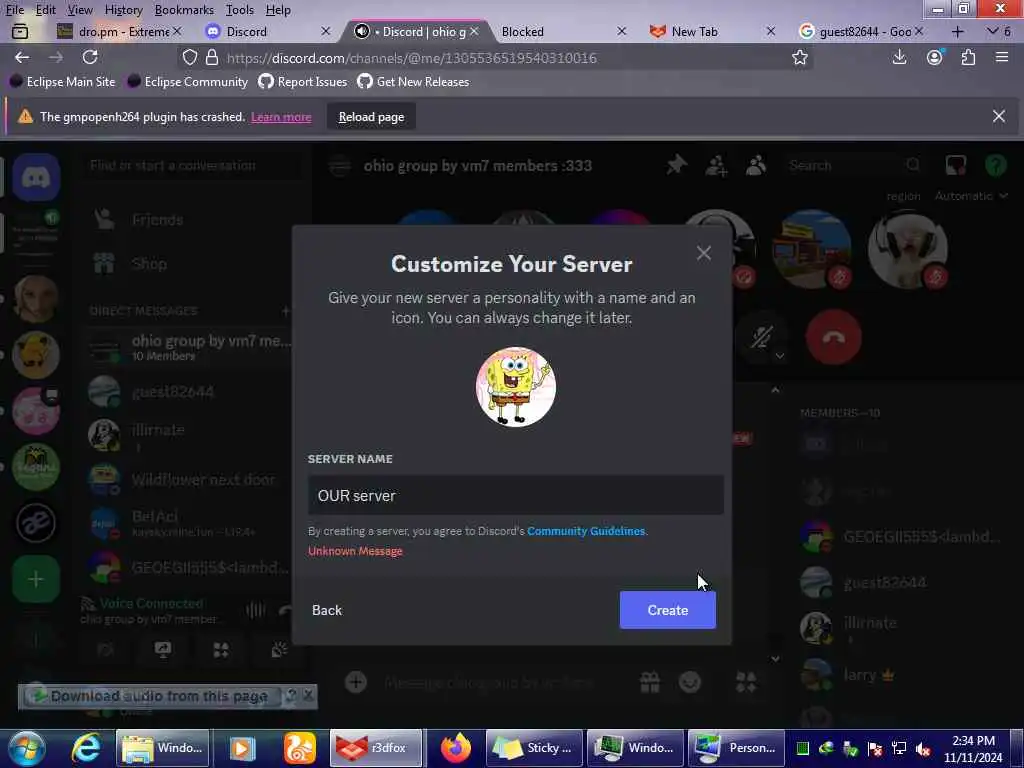The image size is (1024, 768).
Task: Click the red disconnect call button
Action: [x=833, y=338]
